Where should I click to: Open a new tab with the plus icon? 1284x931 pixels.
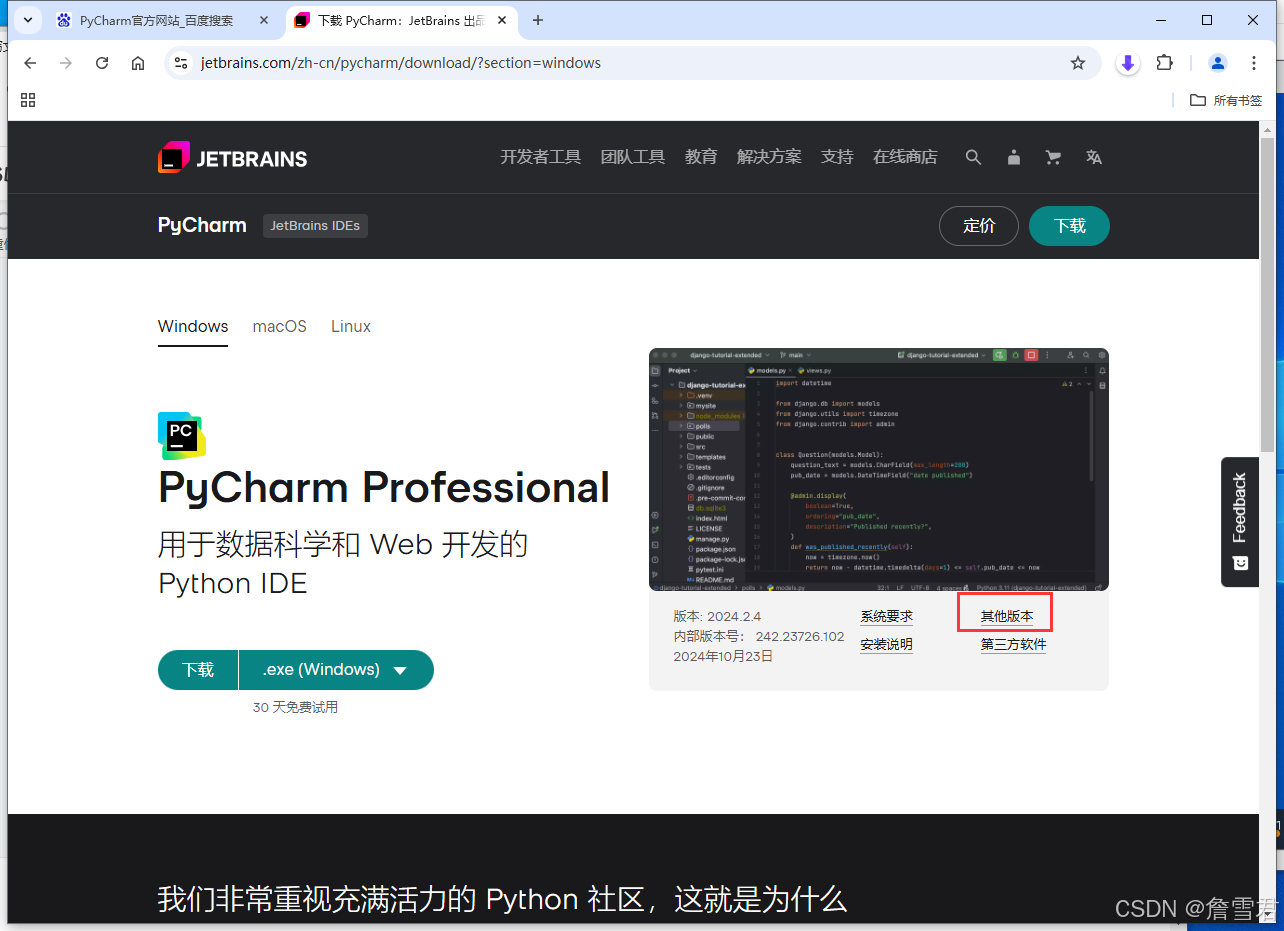tap(538, 20)
